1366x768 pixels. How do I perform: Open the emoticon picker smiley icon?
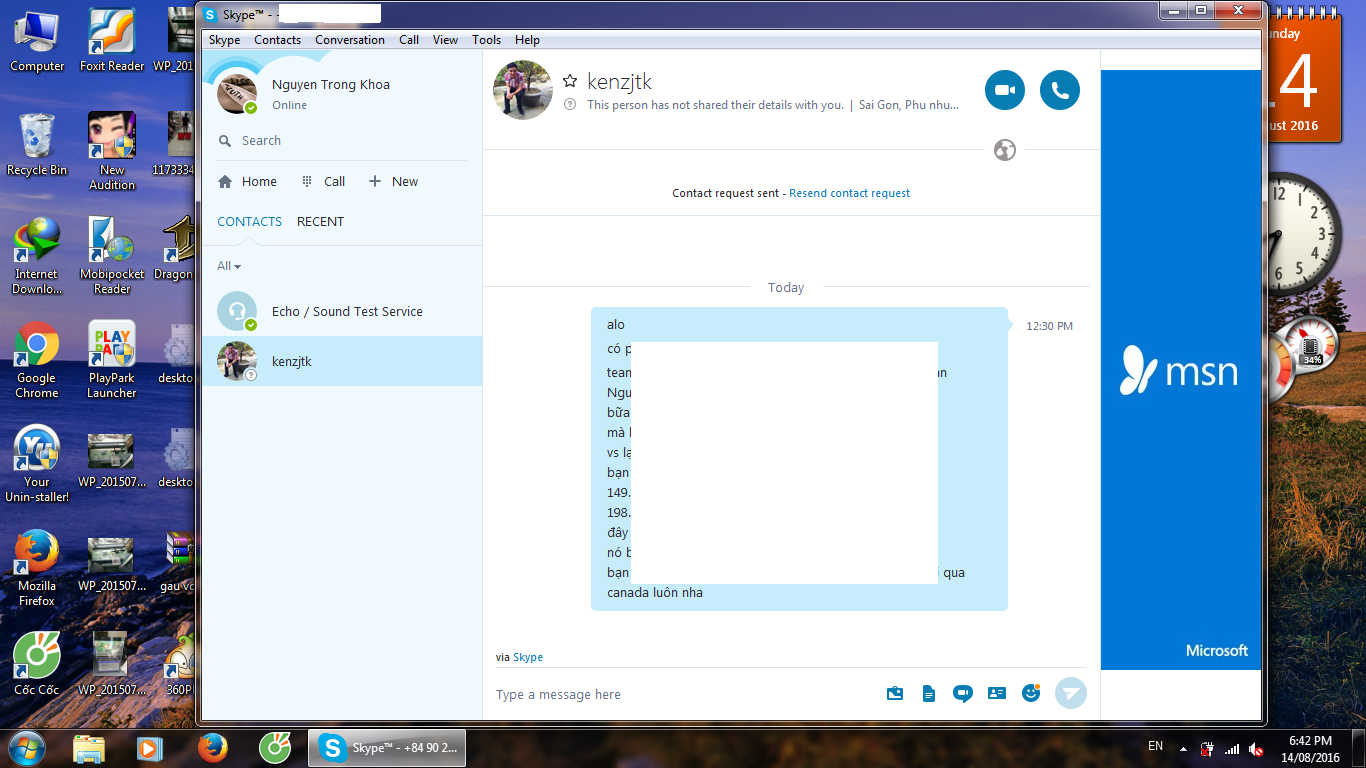pos(1031,692)
